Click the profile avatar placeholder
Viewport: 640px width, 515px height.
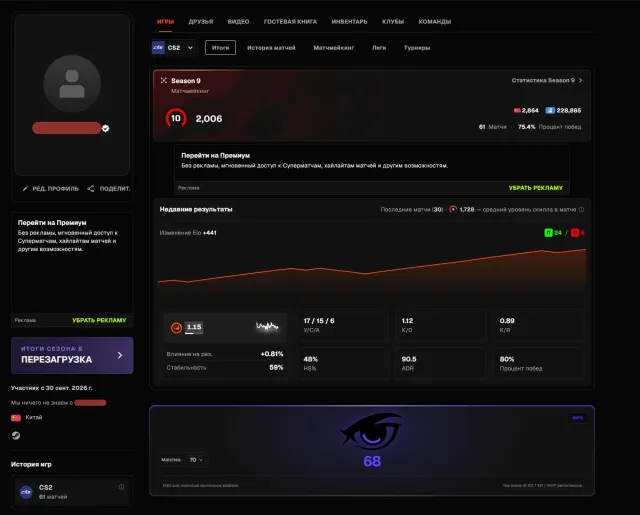pyautogui.click(x=72, y=84)
